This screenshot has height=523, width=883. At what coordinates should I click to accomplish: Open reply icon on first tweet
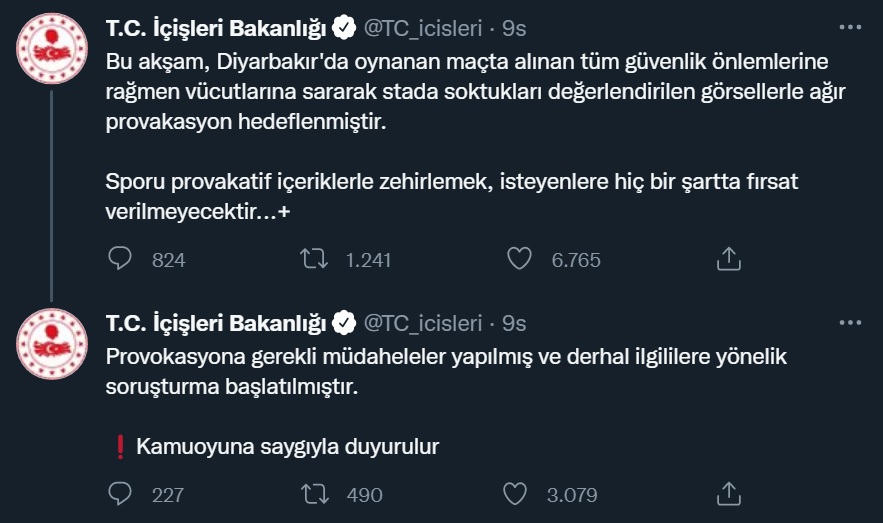click(119, 259)
